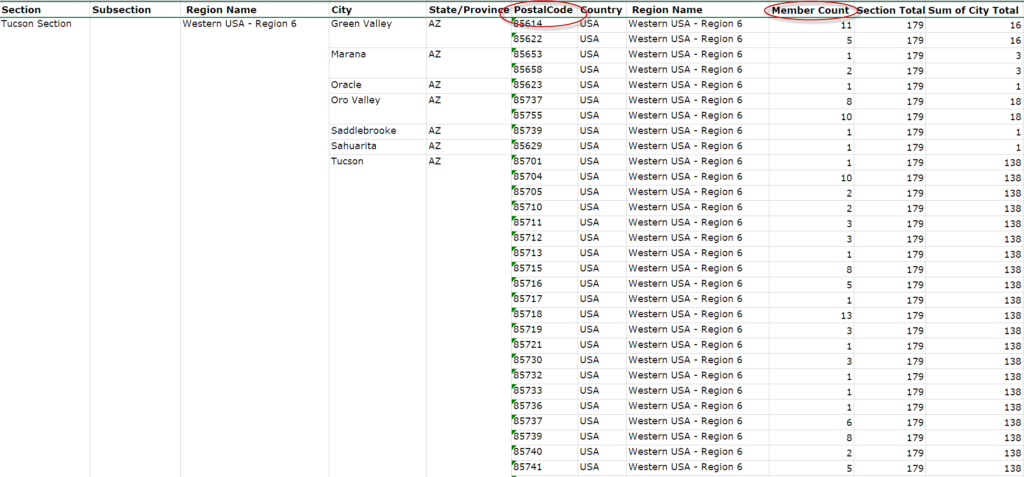
Task: Select postal code 85717
Action: tap(528, 299)
